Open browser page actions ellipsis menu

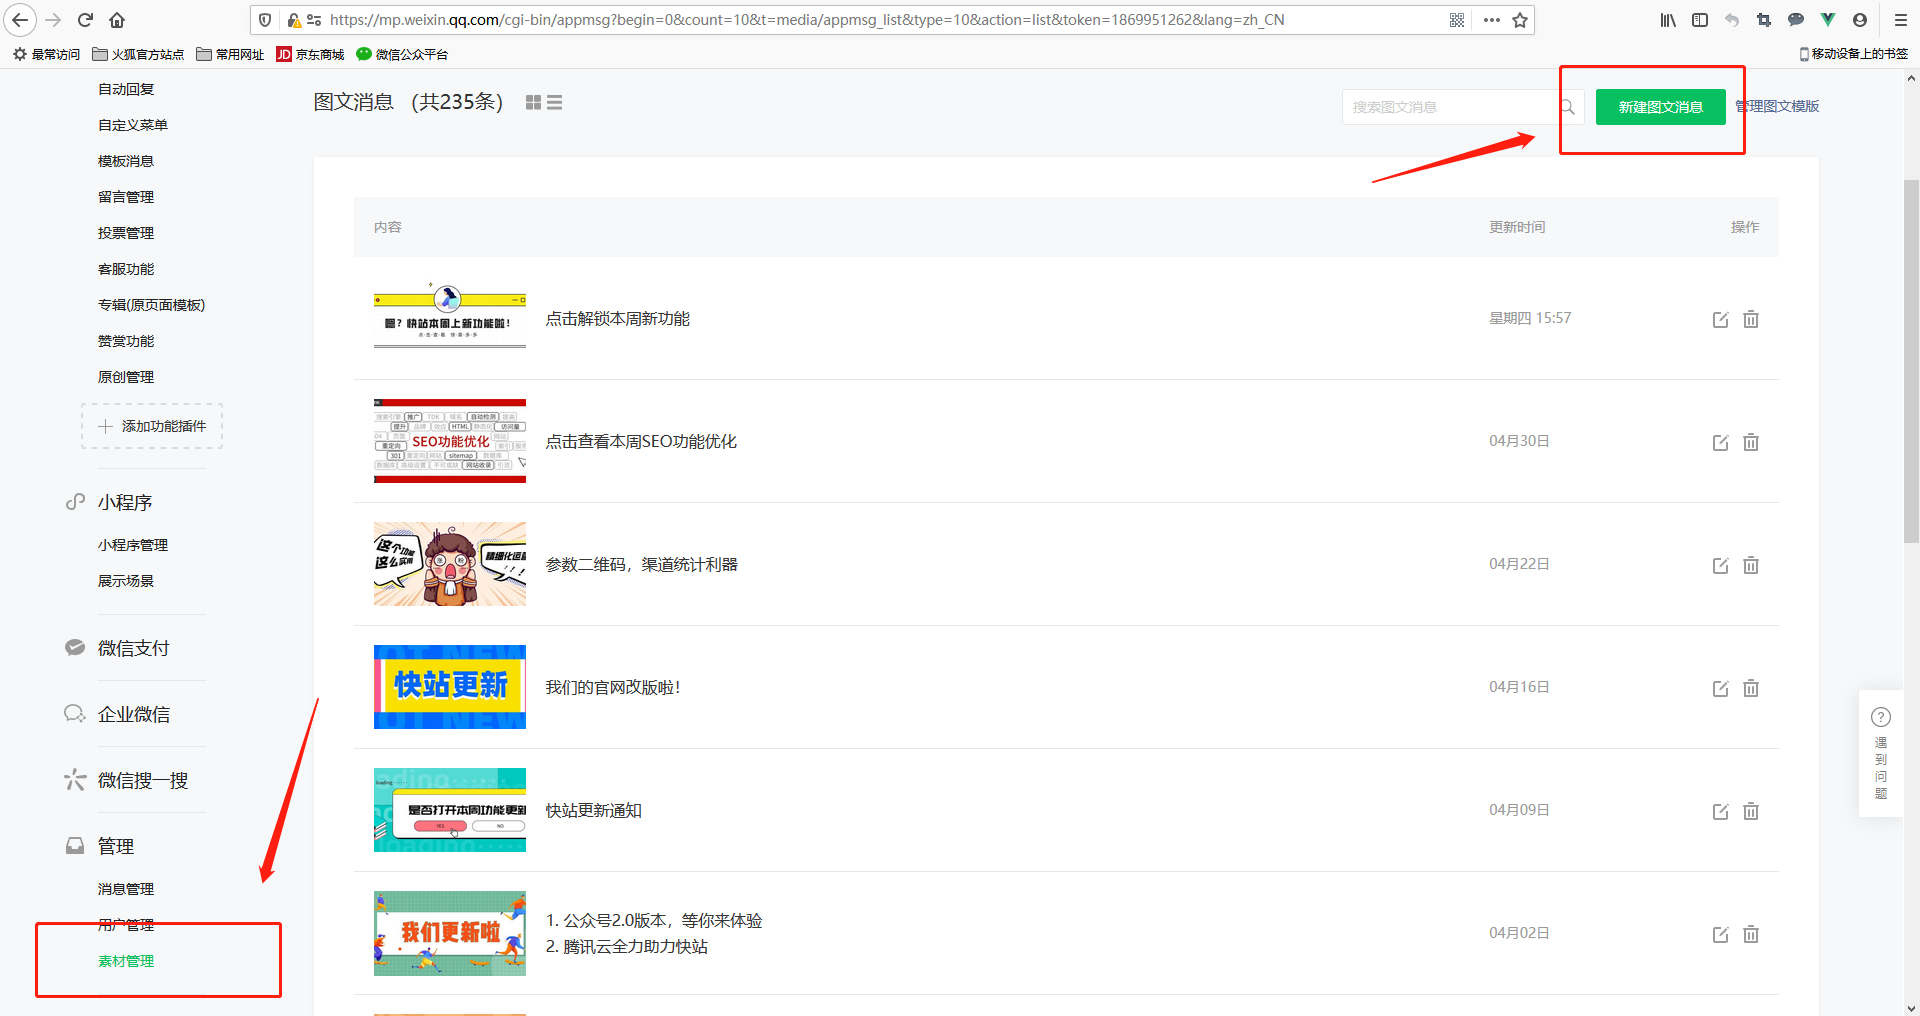pyautogui.click(x=1491, y=20)
